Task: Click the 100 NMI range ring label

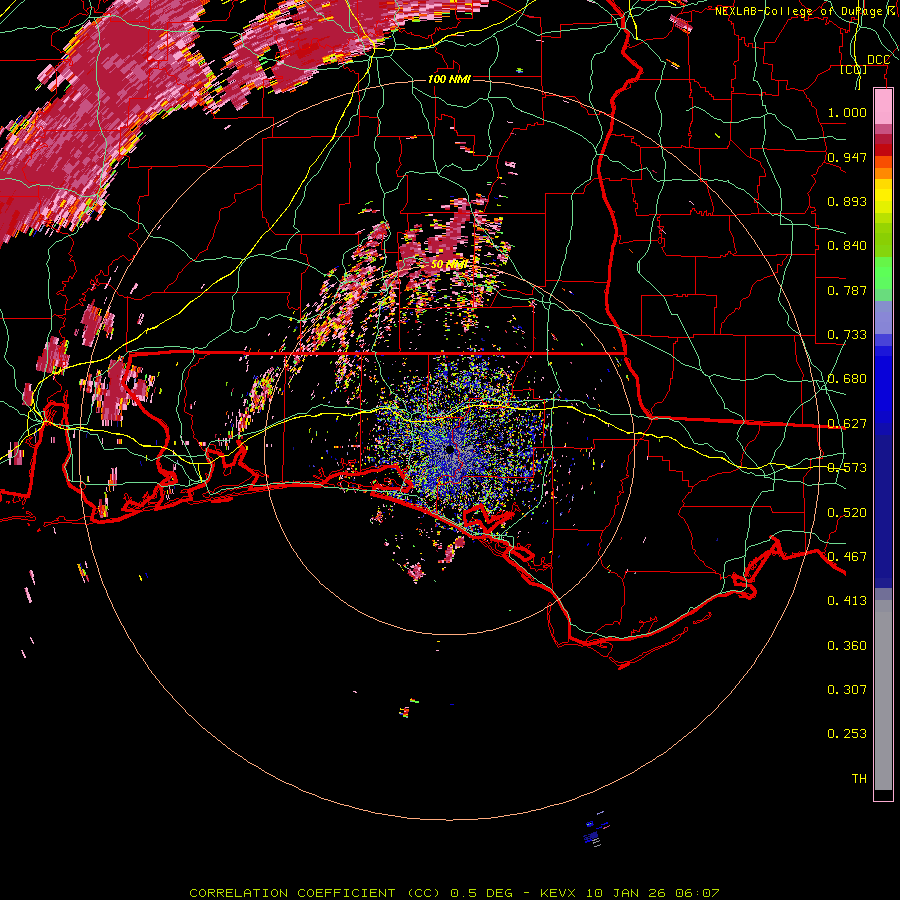Action: pos(449,79)
